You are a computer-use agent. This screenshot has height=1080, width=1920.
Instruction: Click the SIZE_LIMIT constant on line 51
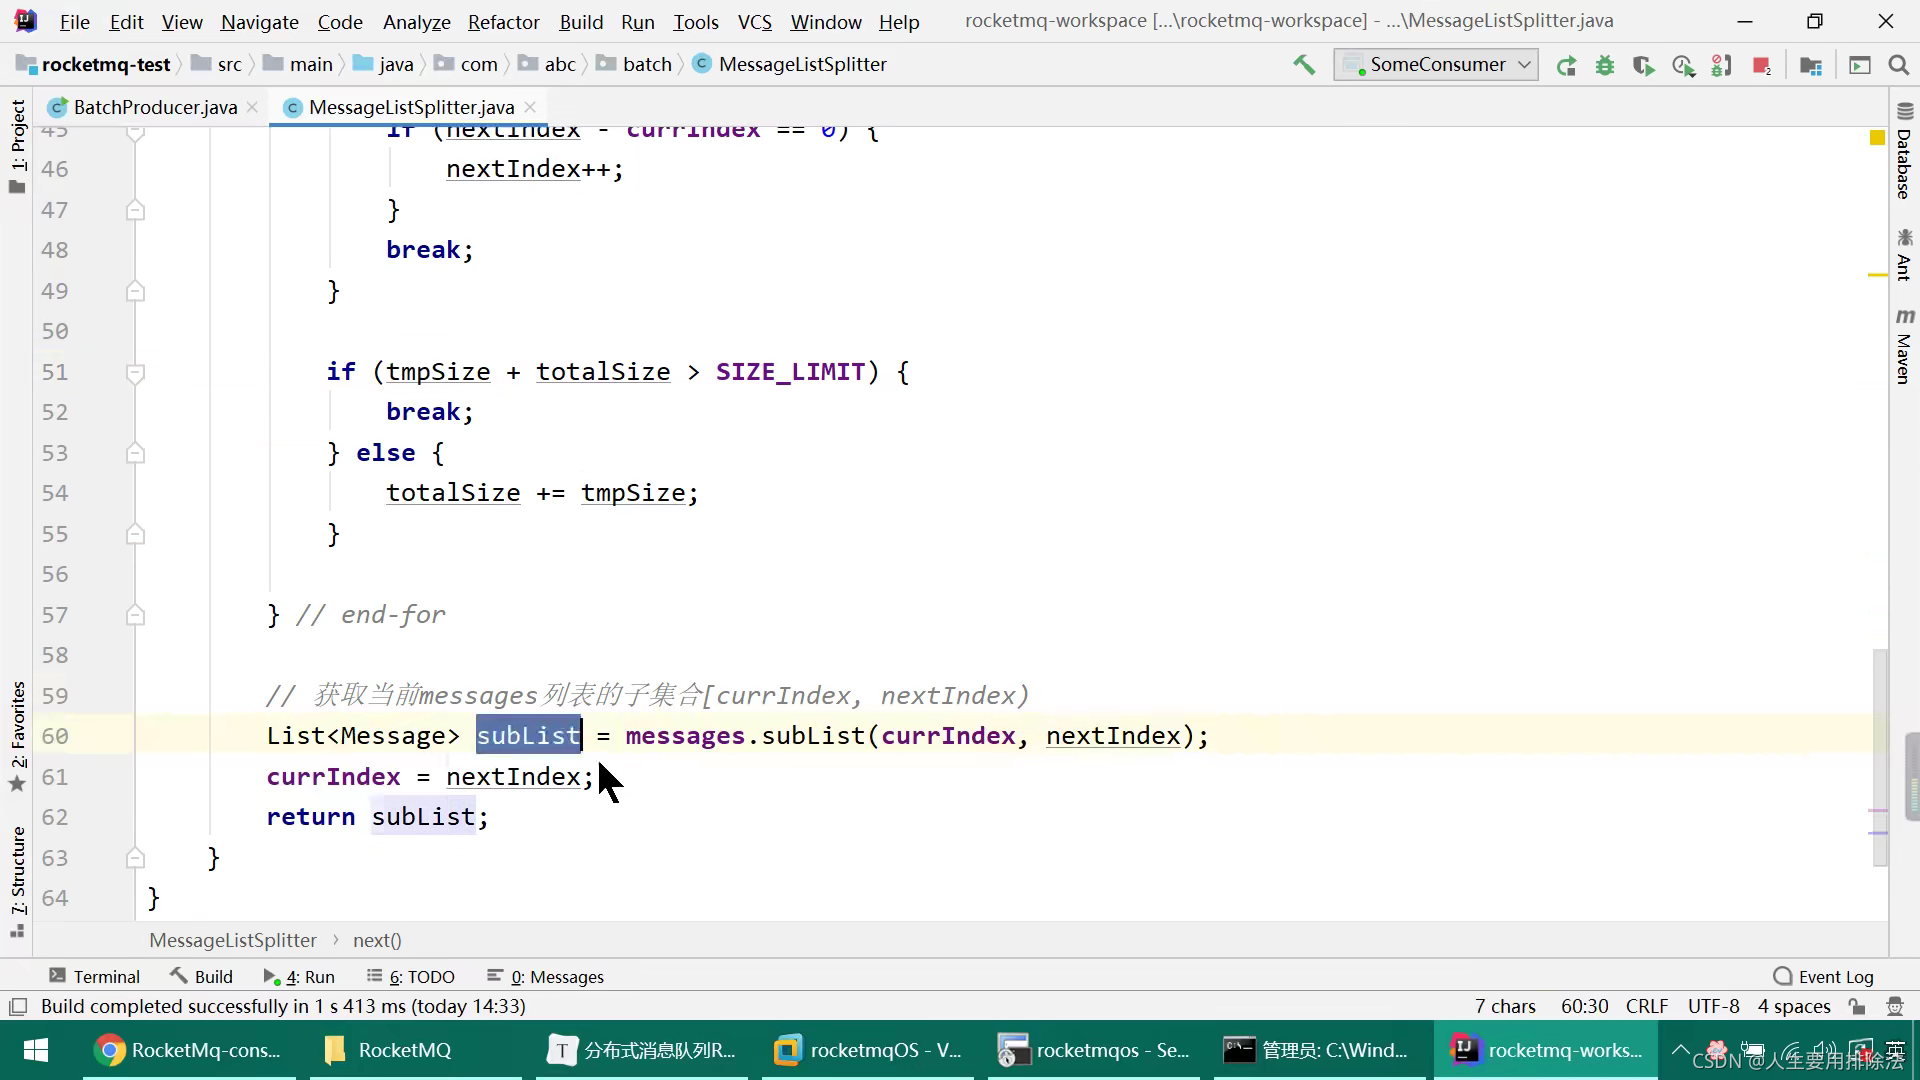(790, 372)
